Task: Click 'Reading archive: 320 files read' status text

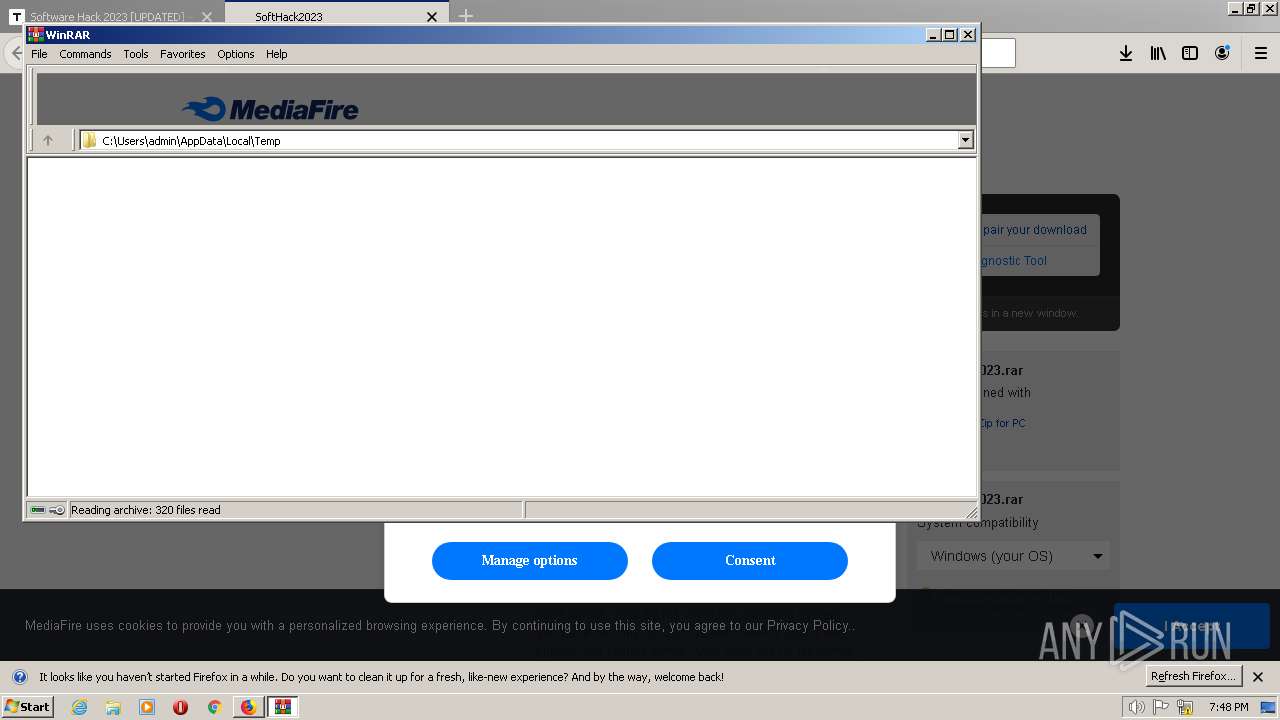Action: click(146, 510)
